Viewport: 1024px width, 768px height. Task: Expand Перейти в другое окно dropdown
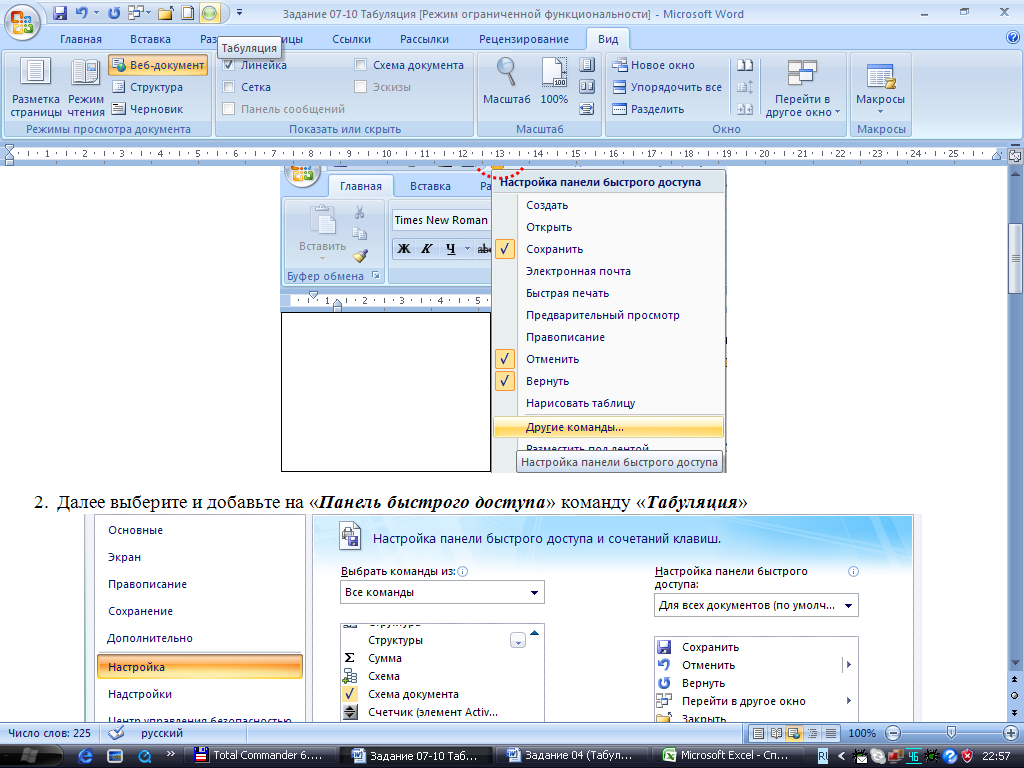point(802,88)
